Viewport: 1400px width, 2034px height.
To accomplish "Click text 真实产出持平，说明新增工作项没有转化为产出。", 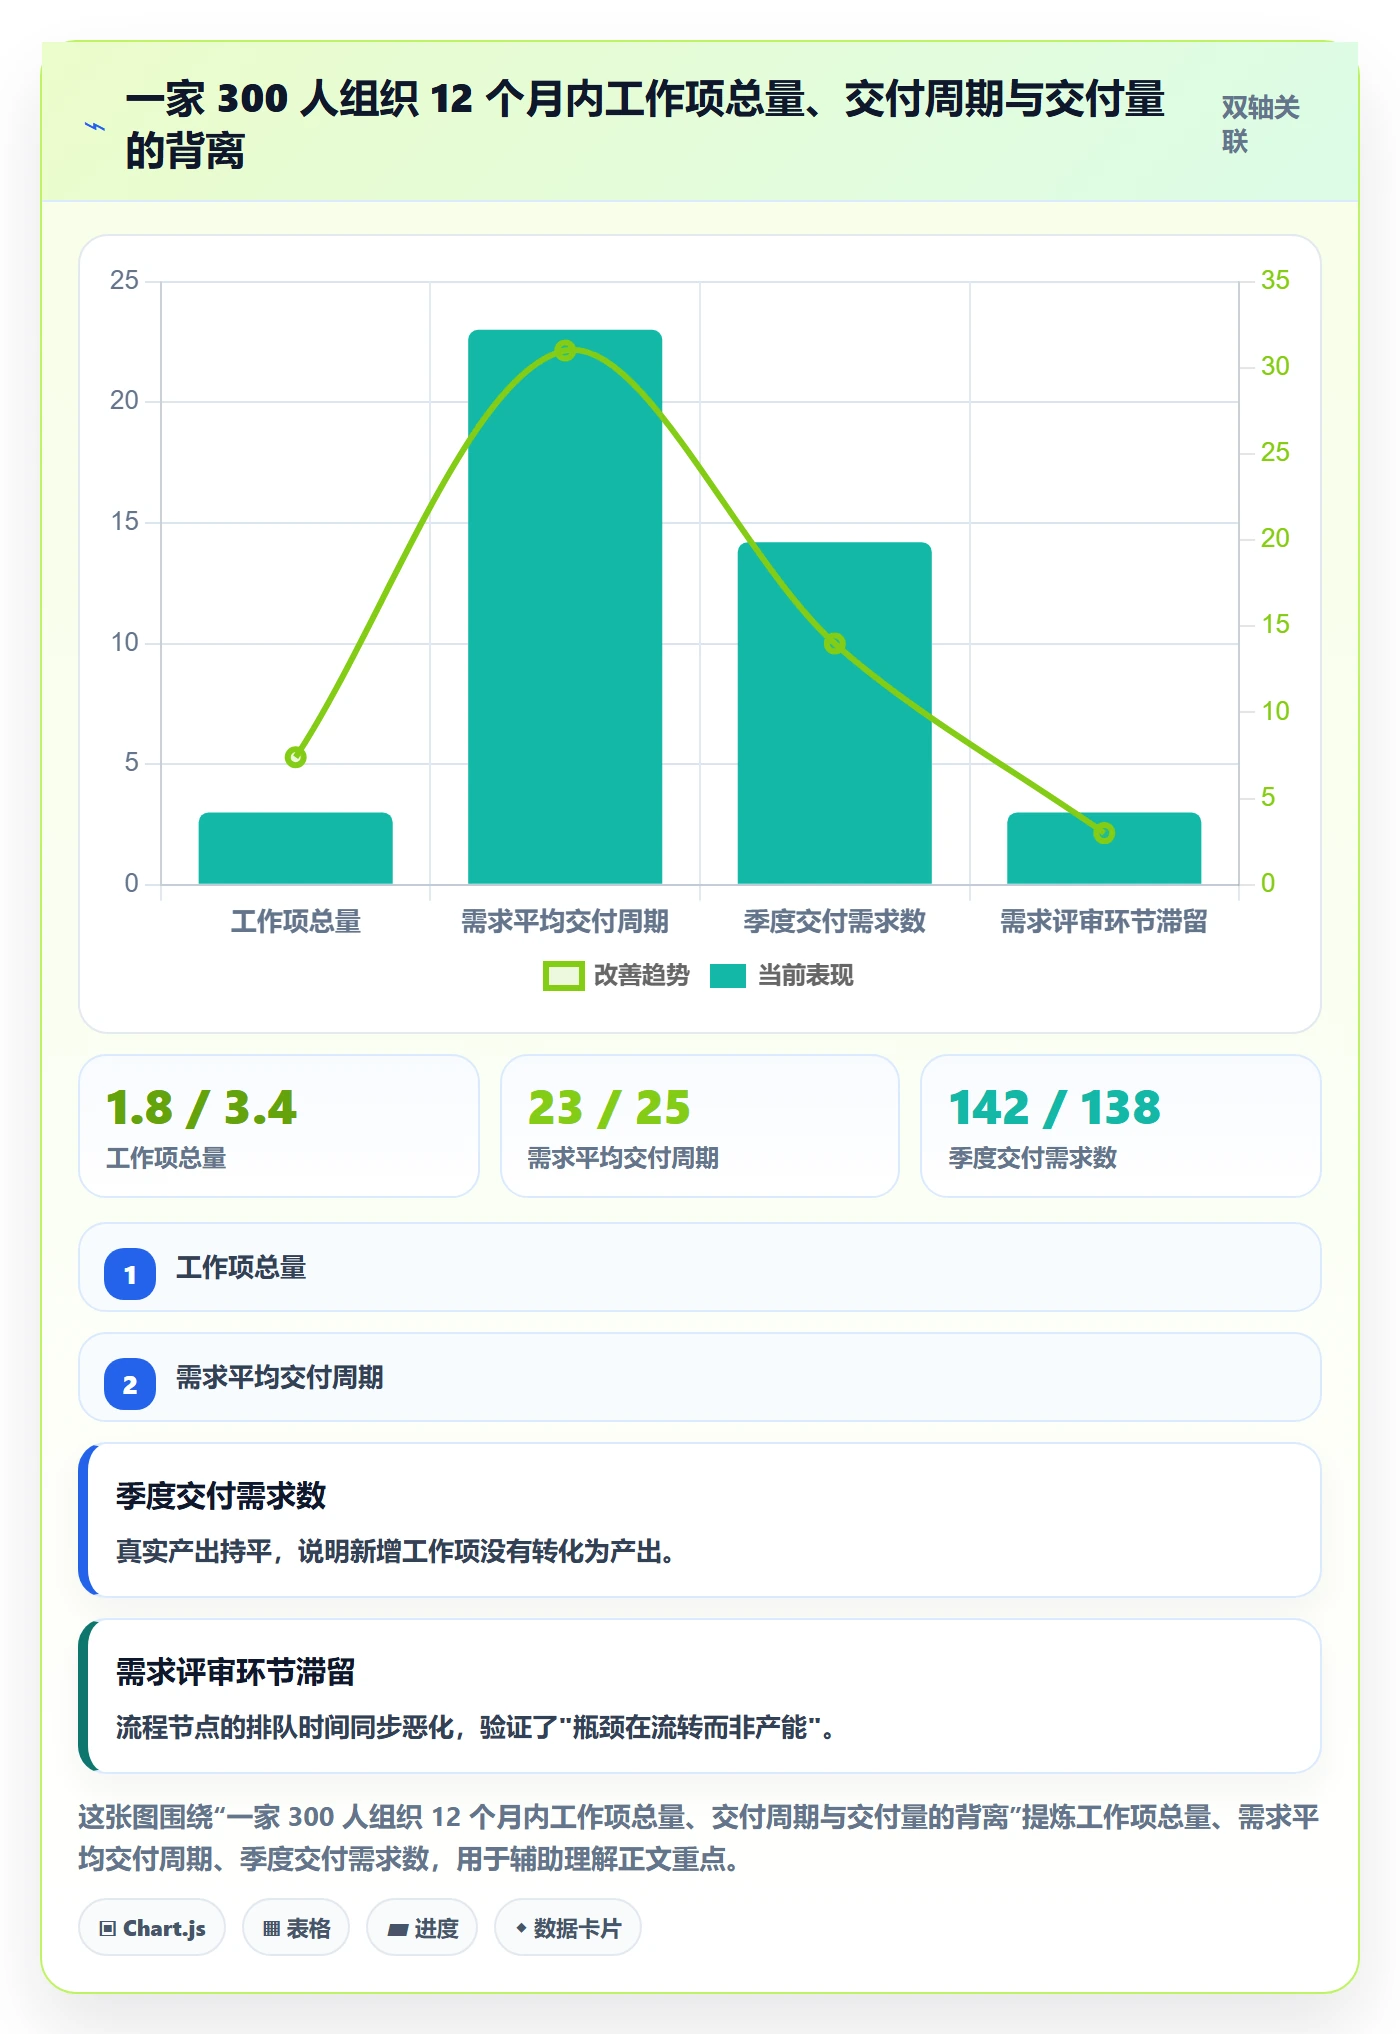I will pyautogui.click(x=395, y=1552).
